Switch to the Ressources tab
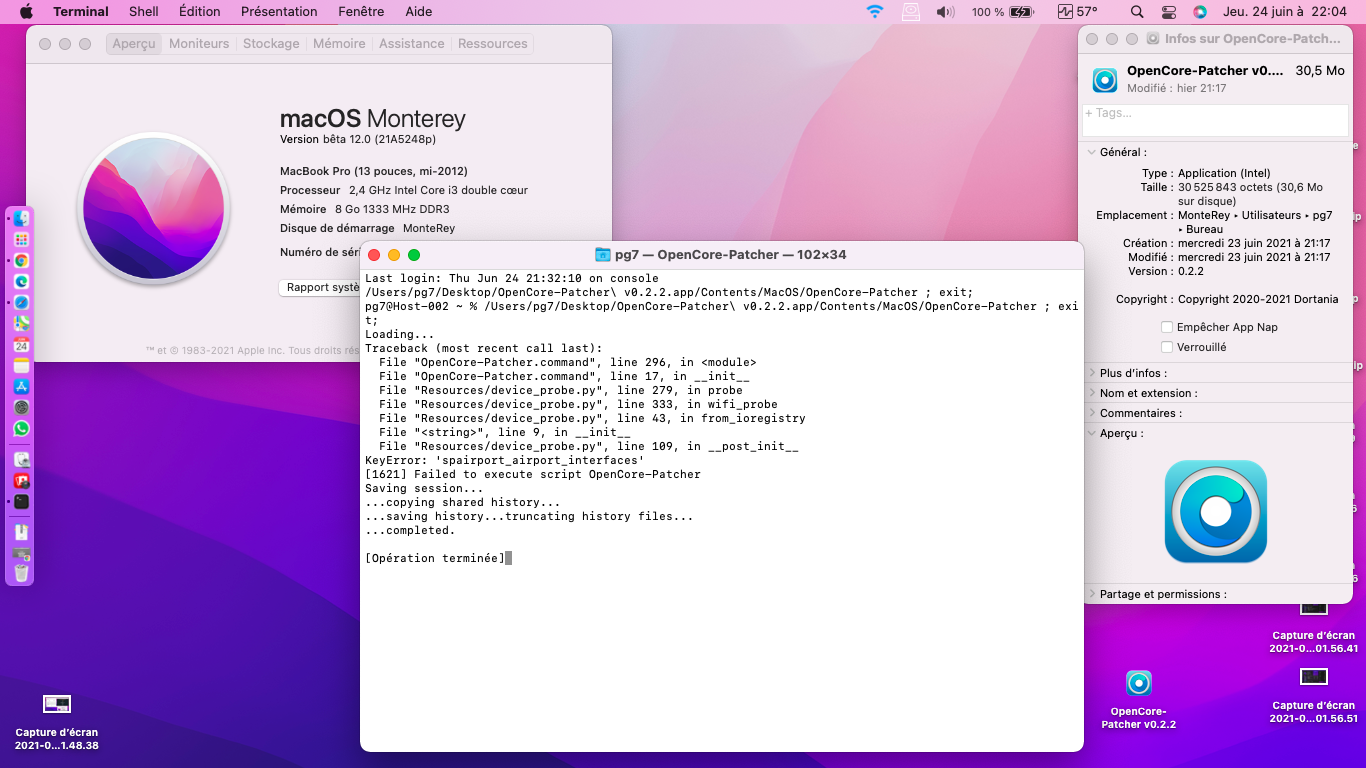This screenshot has width=1366, height=768. 493,44
